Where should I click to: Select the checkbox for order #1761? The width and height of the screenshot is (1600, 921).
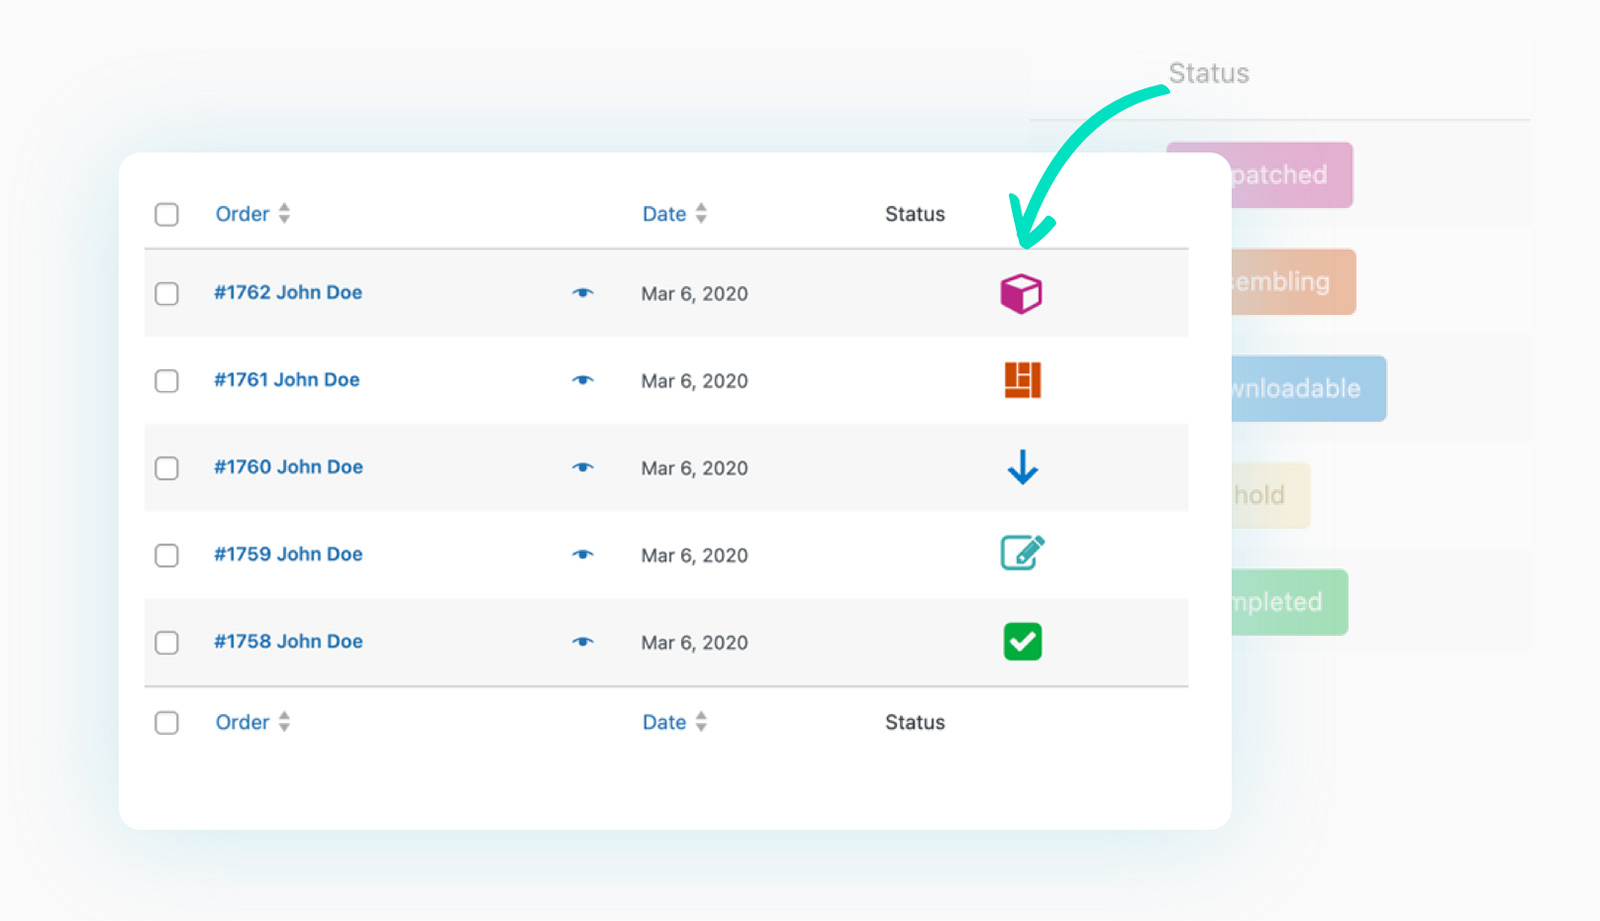tap(167, 381)
